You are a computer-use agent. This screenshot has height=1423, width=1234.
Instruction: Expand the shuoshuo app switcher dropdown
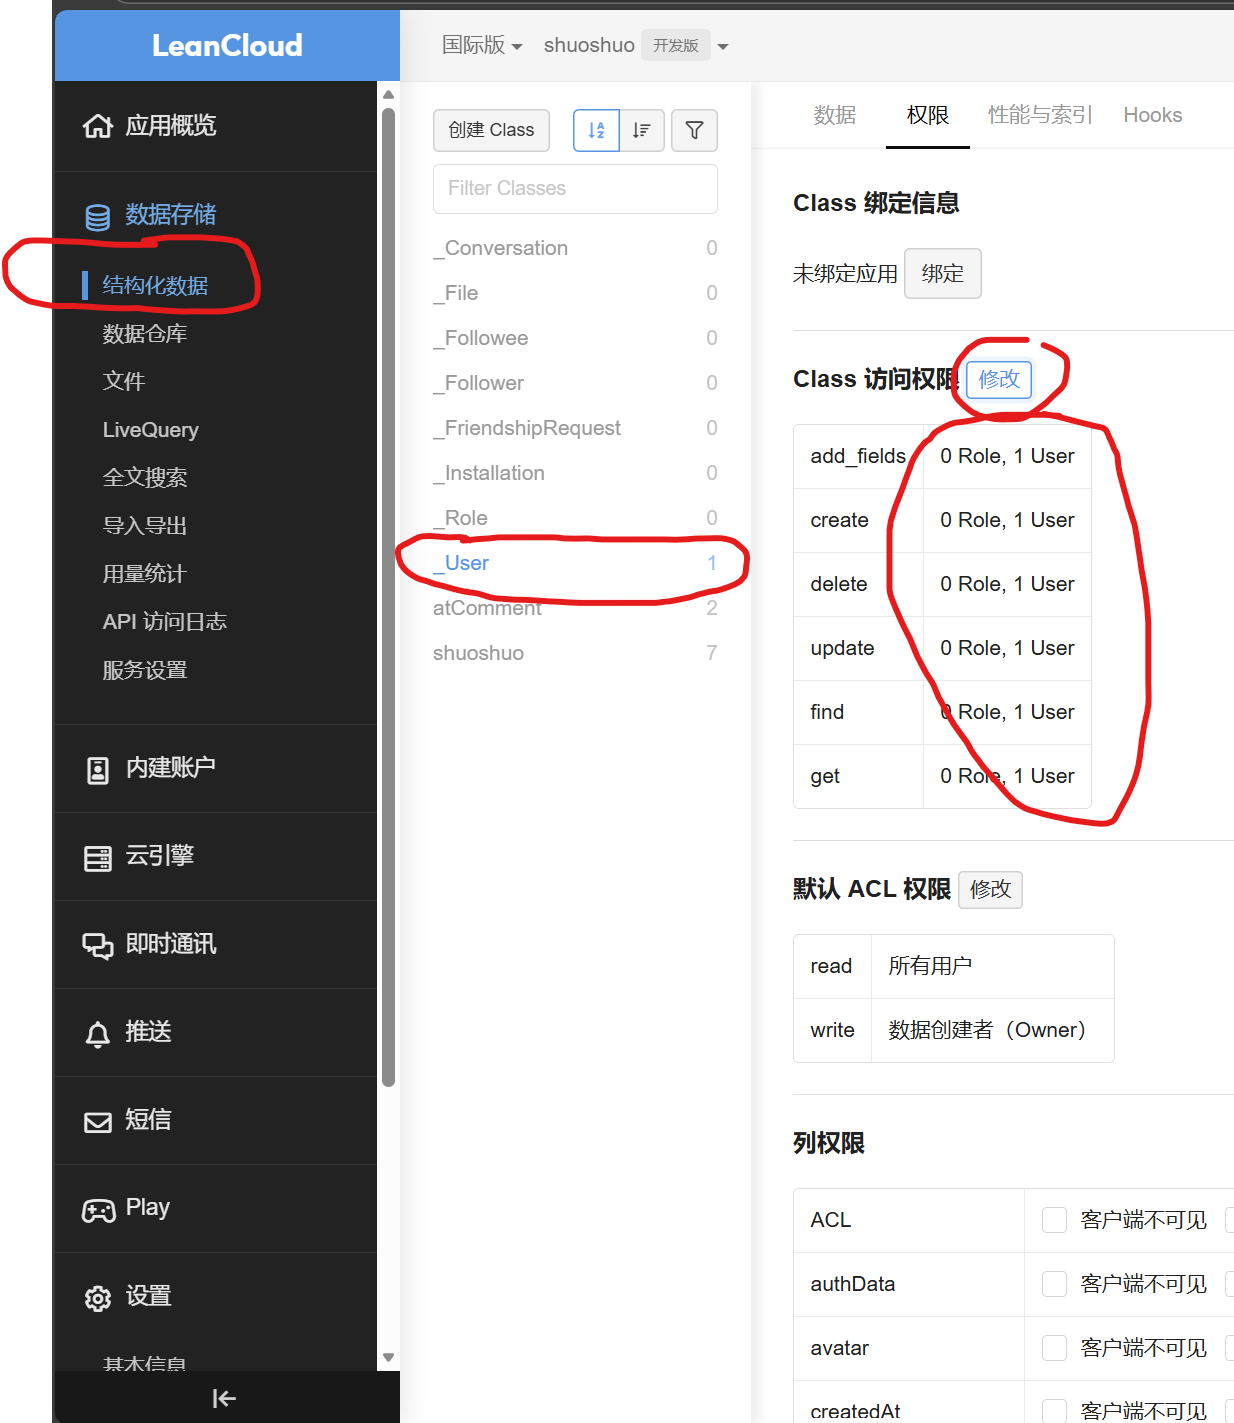tap(723, 46)
